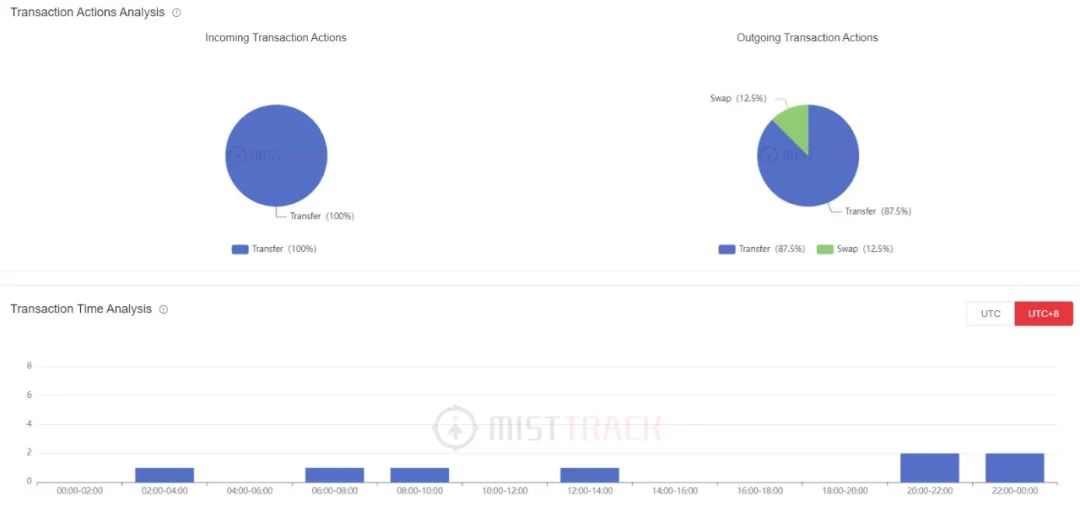Select the 02:00-04:00 bar
The width and height of the screenshot is (1080, 516).
pos(165,475)
